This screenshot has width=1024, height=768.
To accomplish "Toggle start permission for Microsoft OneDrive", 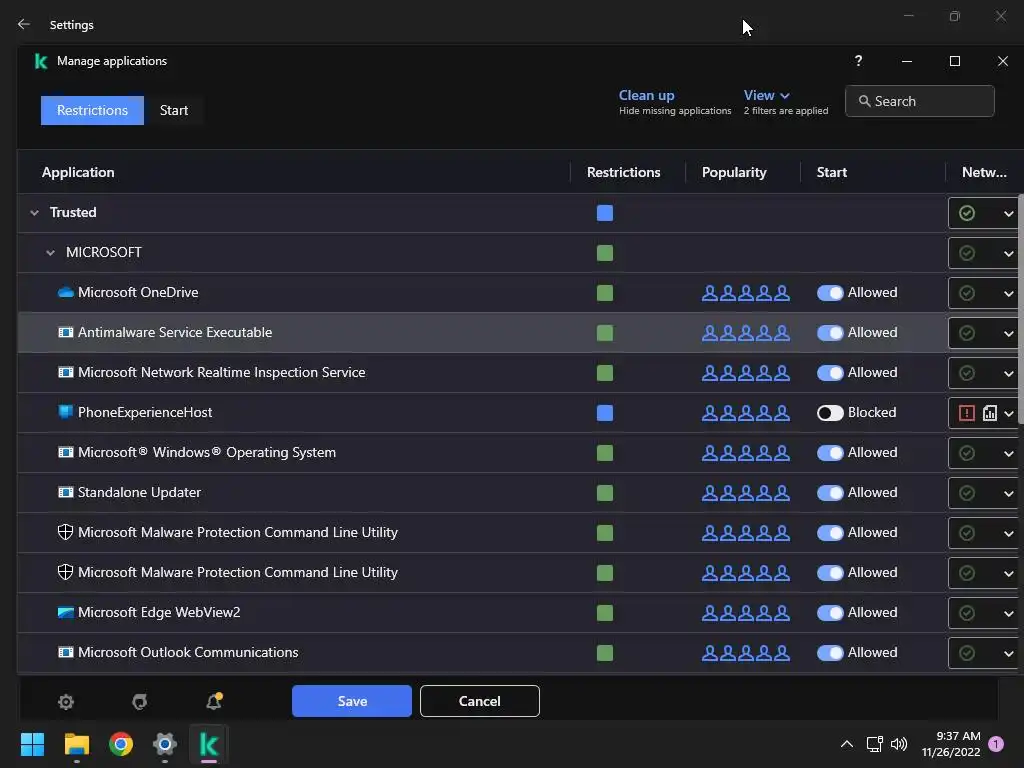I will pyautogui.click(x=830, y=293).
